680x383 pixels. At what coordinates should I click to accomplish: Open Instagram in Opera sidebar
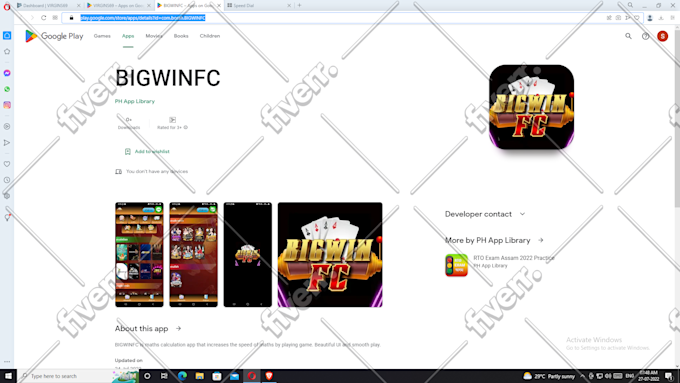pyautogui.click(x=7, y=105)
